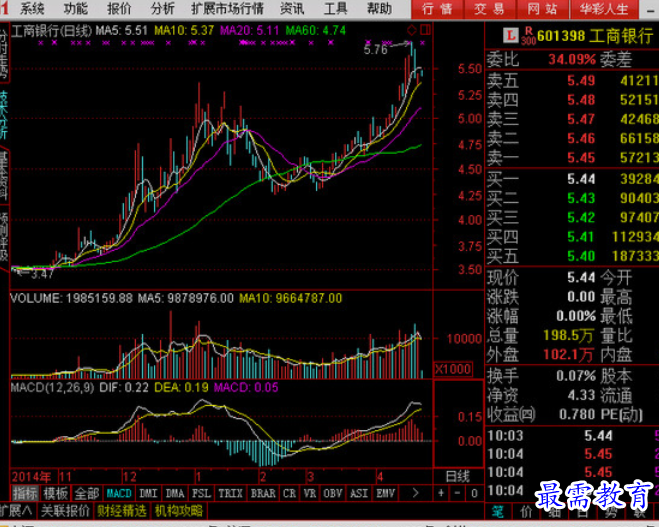Open the 机构攻略 tab
The height and width of the screenshot is (527, 659).
coord(179,511)
